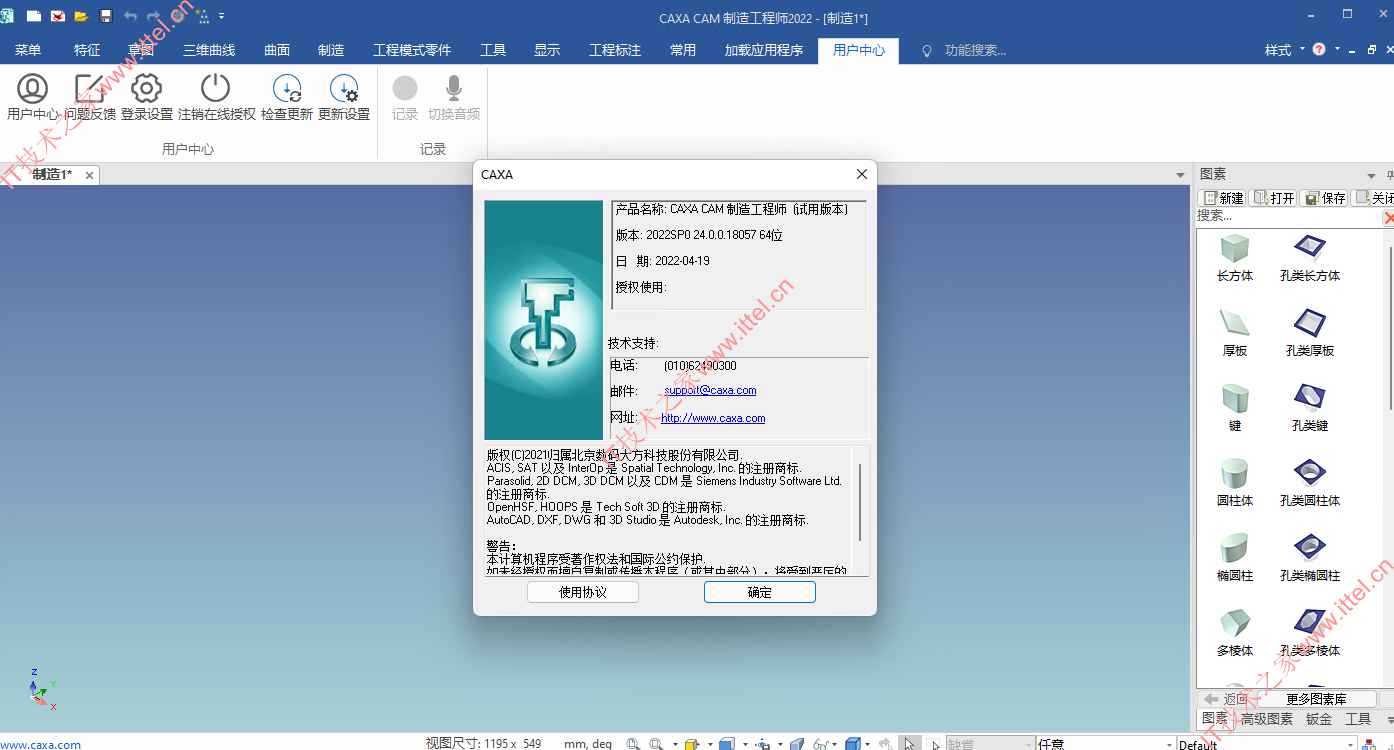The height and width of the screenshot is (750, 1394).
Task: Click the 记录 record circle icon
Action: coord(405,97)
